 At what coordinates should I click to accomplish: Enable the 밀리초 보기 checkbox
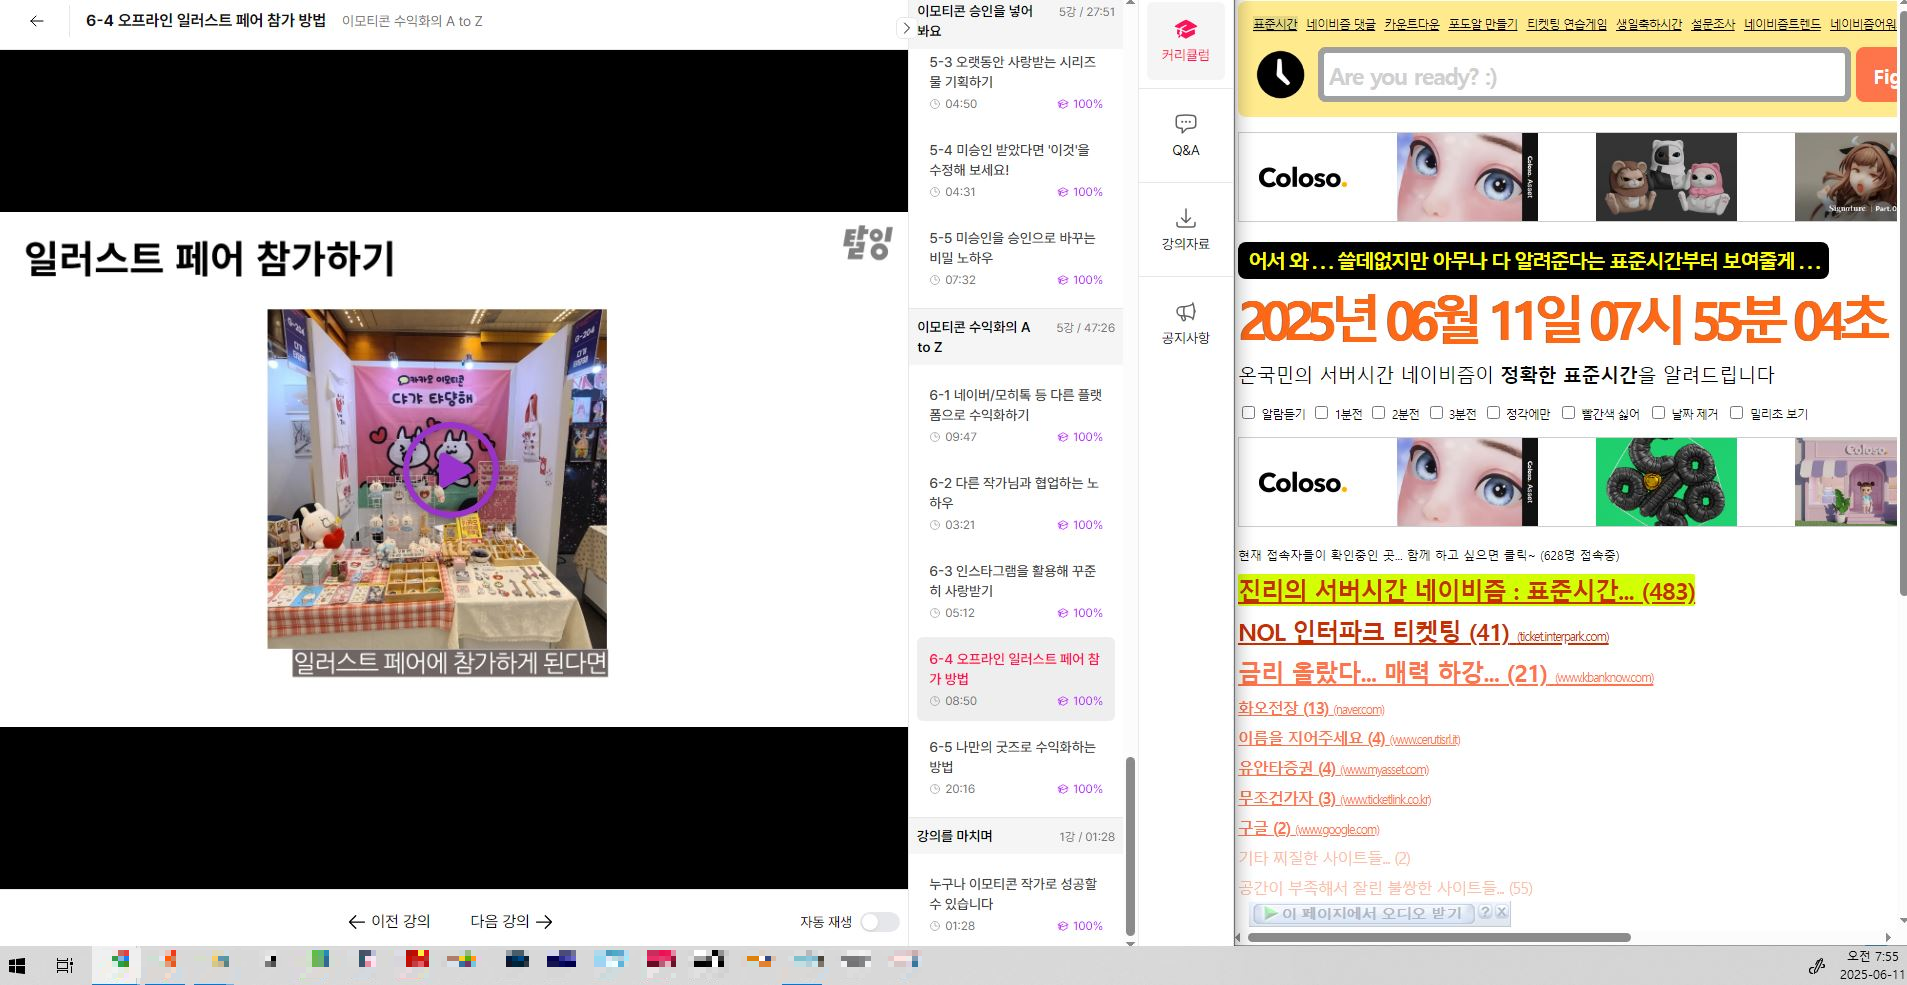pos(1736,412)
